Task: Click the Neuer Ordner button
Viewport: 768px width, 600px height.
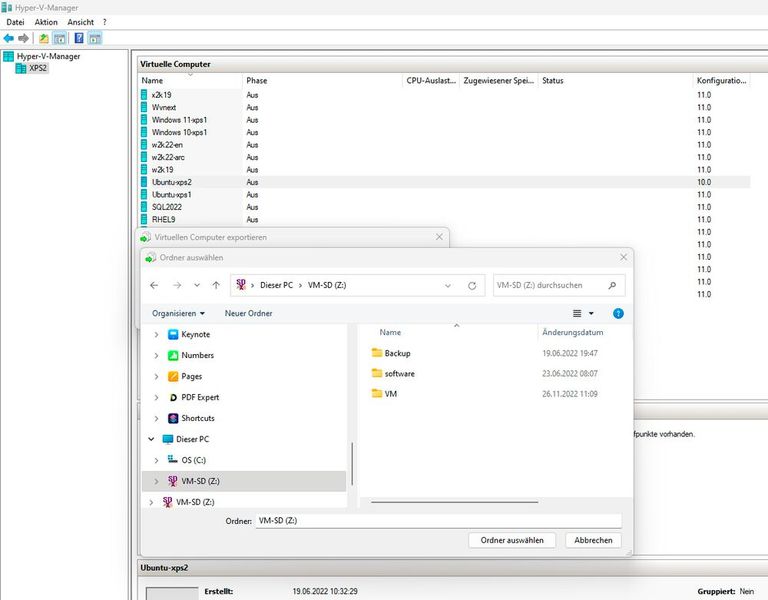Action: [248, 313]
